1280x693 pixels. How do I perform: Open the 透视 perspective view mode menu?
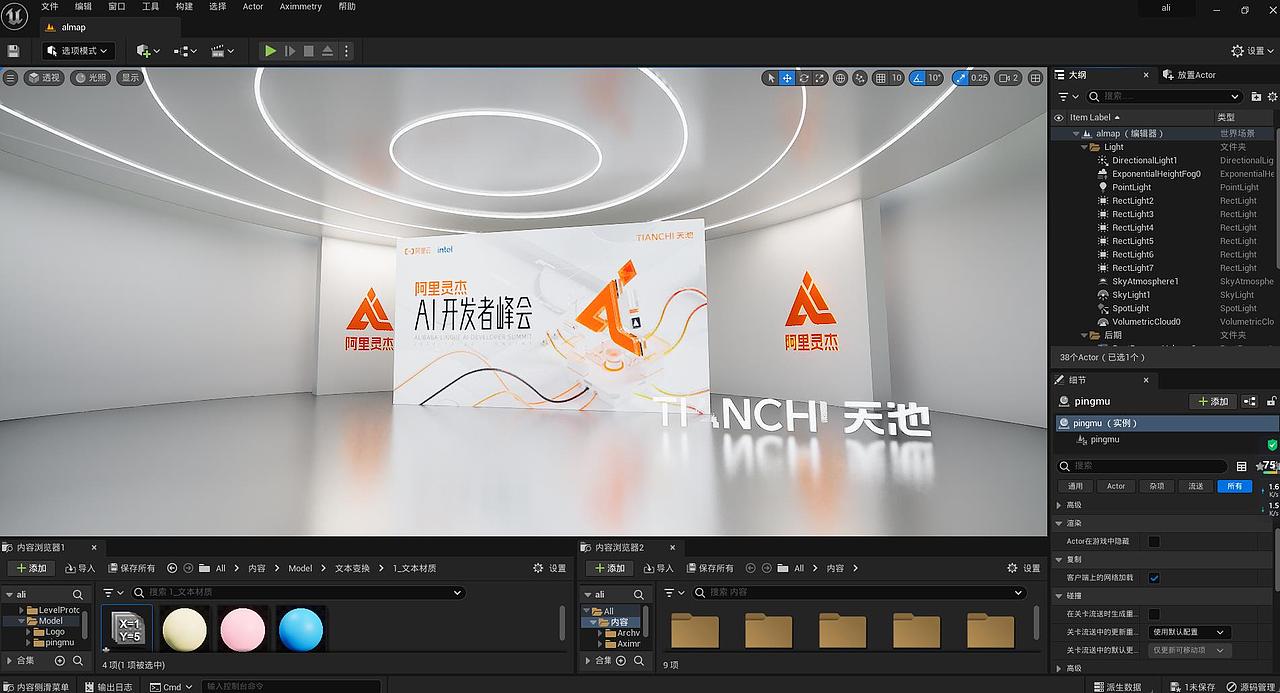pyautogui.click(x=43, y=77)
